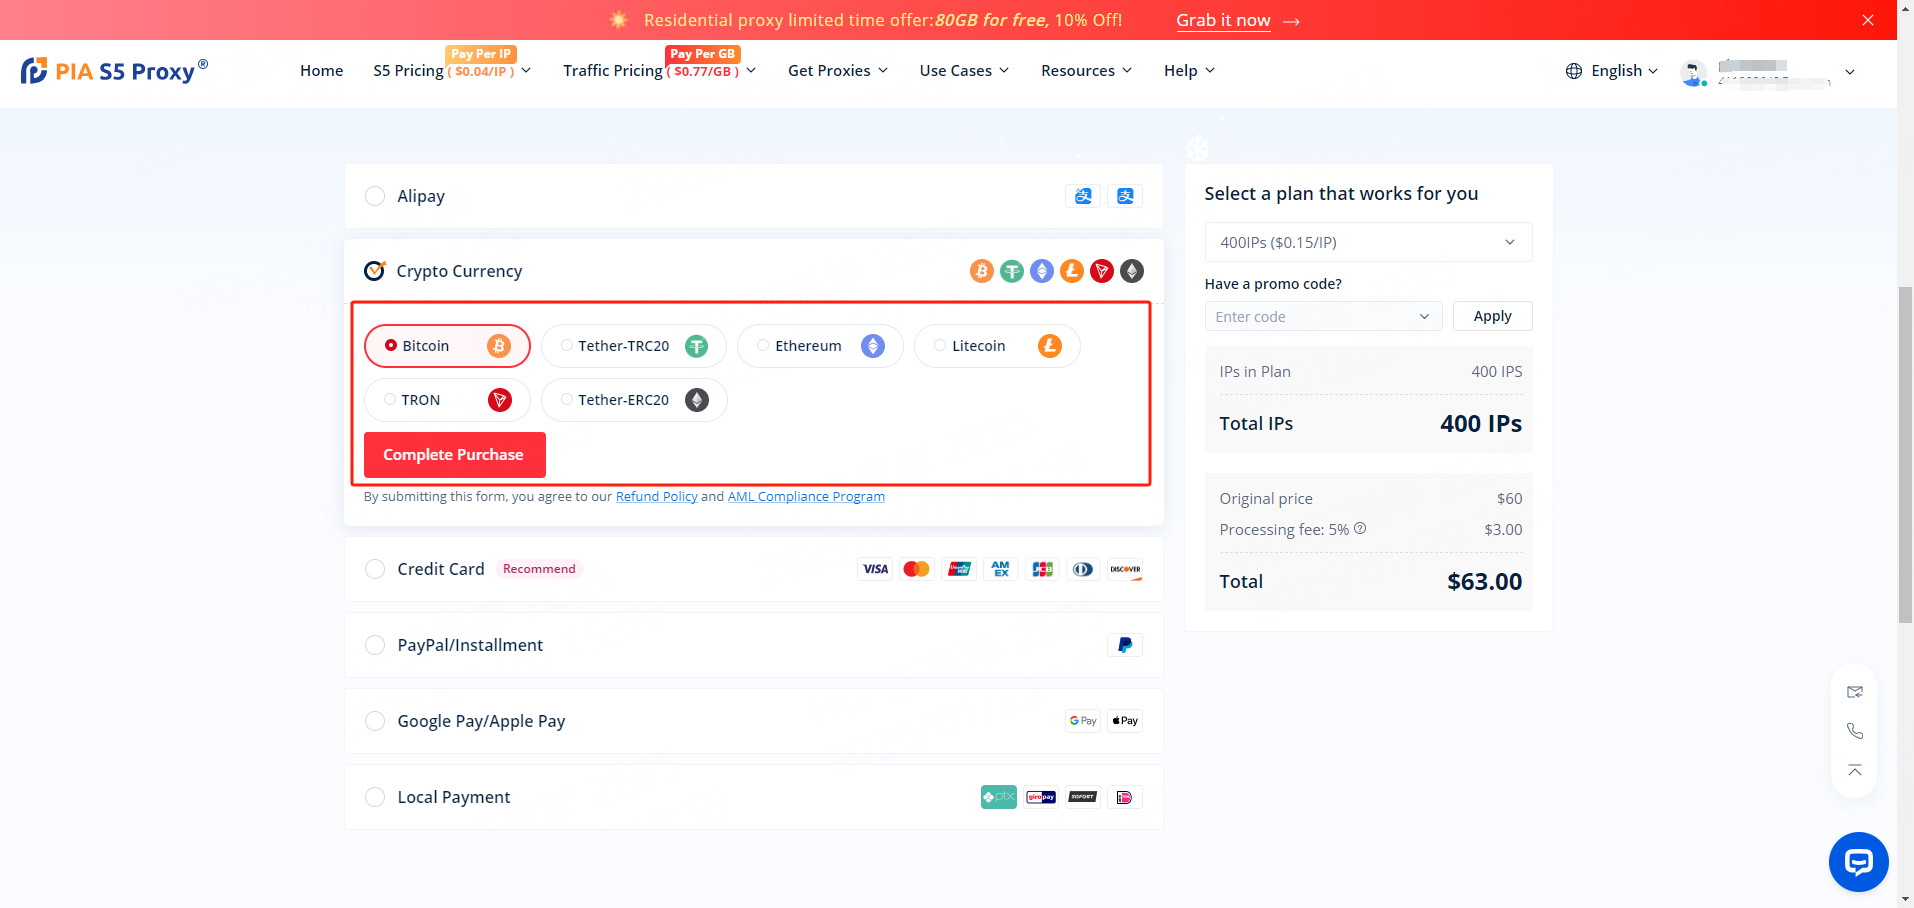Viewport: 1914px width, 908px height.
Task: Expand the English language selector
Action: [1612, 71]
